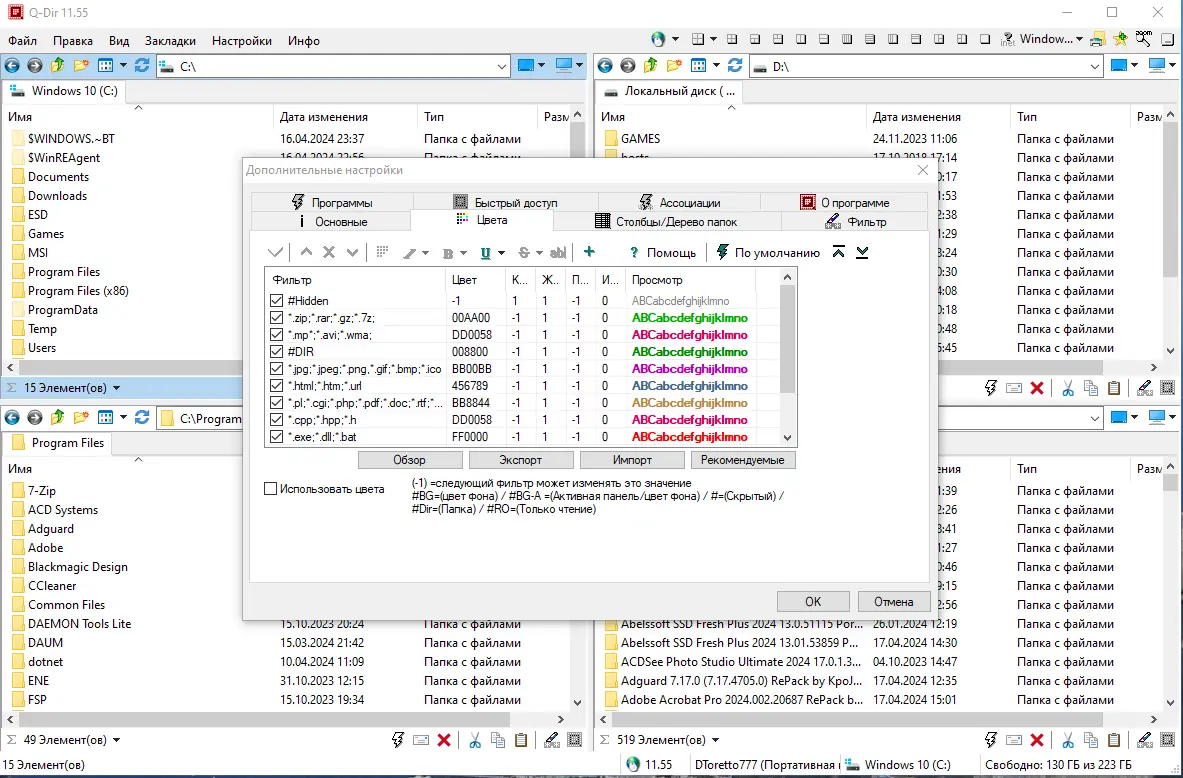Click the magenta preview text of *.jpg row
This screenshot has height=778, width=1183.
(x=690, y=368)
